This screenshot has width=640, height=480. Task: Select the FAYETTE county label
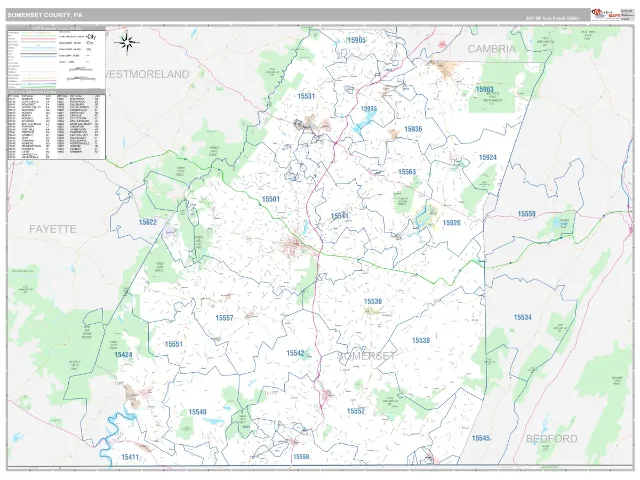coord(53,229)
